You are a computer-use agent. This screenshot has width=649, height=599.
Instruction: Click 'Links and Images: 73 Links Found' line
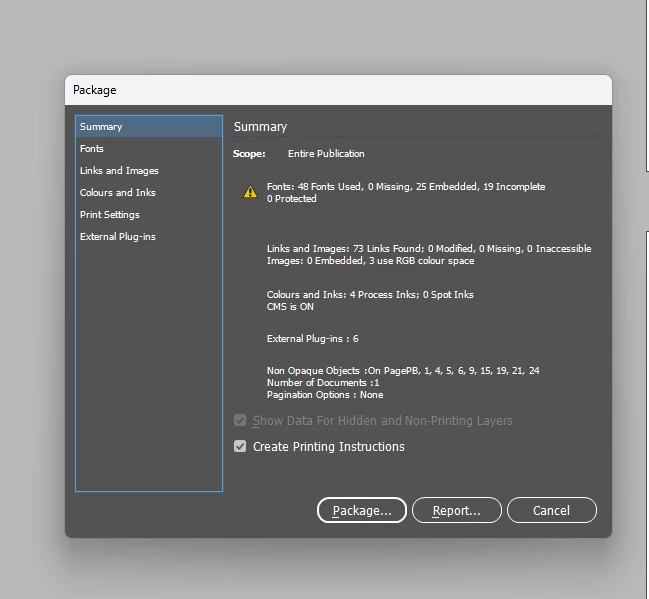click(429, 249)
